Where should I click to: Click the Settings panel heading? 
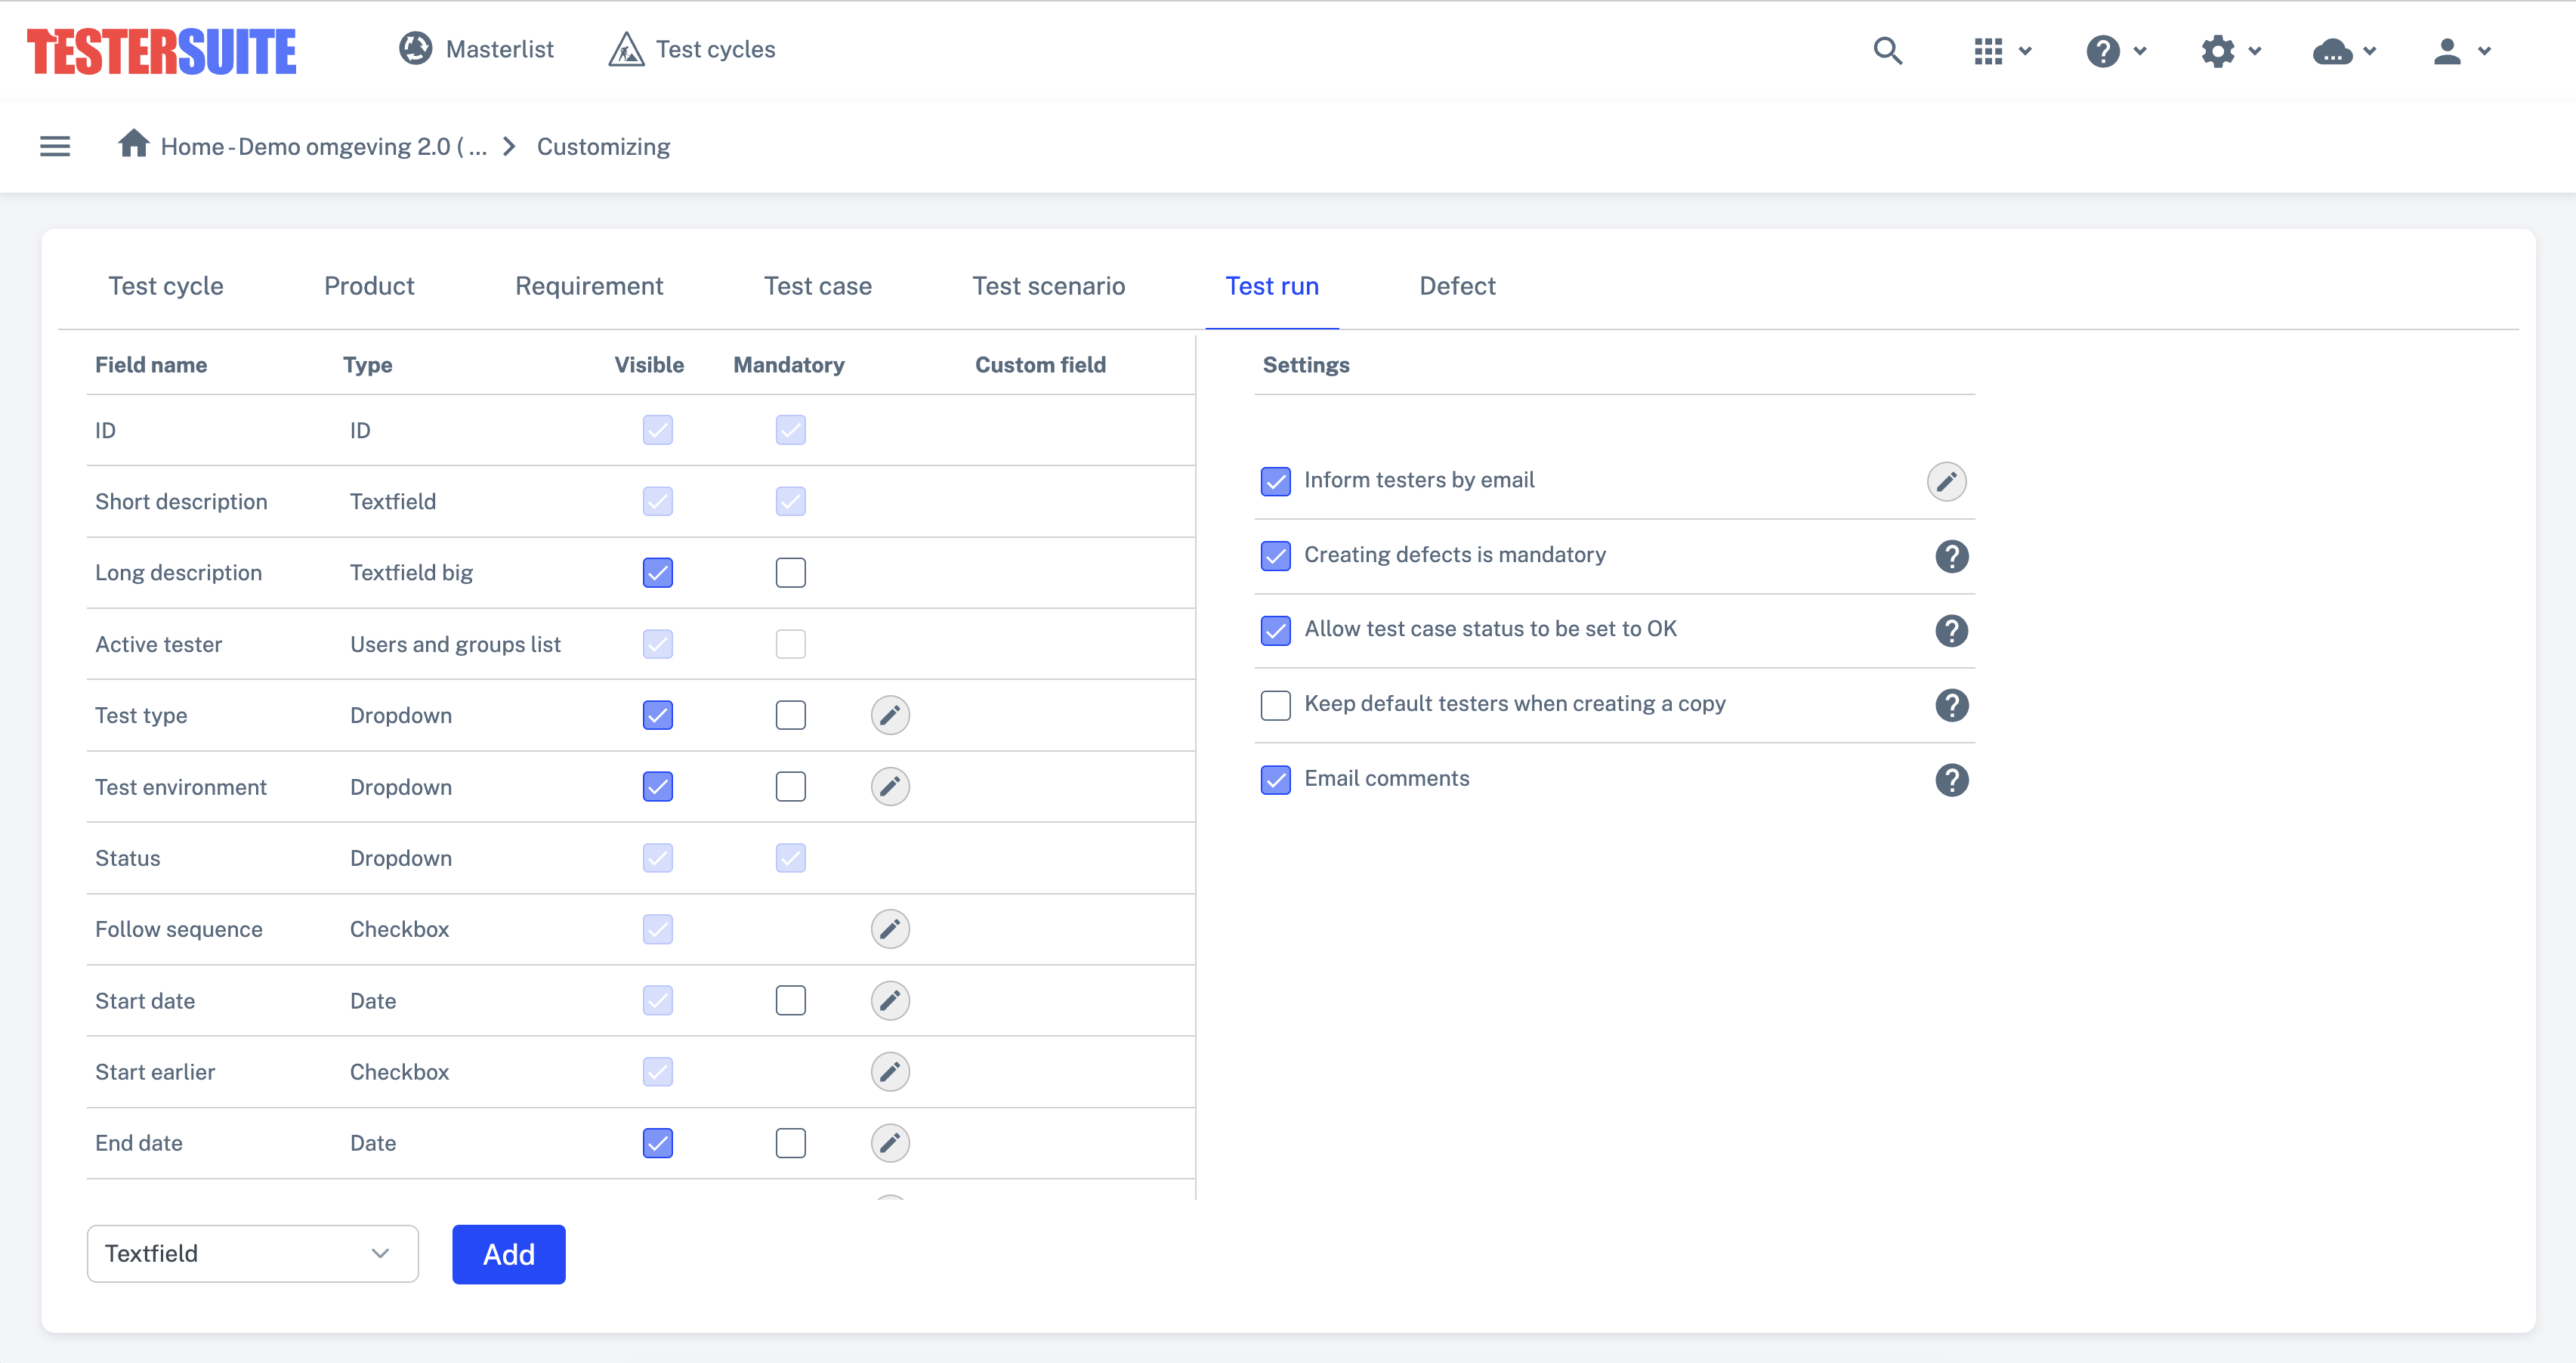(1305, 365)
